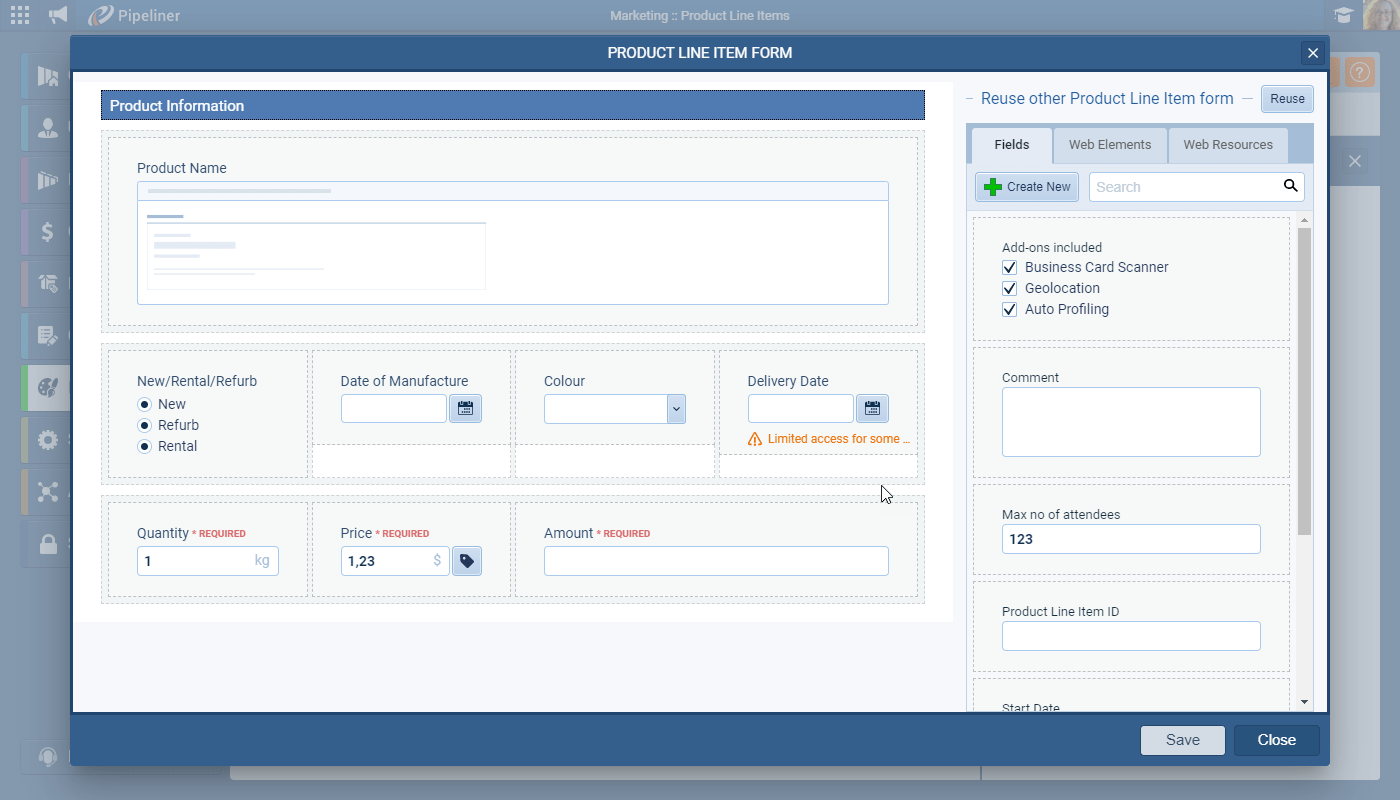The height and width of the screenshot is (800, 1400).
Task: Toggle the Geolocation checkbox
Action: tap(1010, 289)
